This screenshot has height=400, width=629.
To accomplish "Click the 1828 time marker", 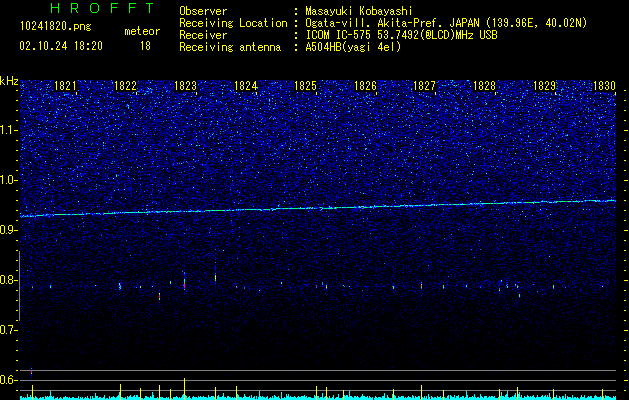I will (484, 86).
